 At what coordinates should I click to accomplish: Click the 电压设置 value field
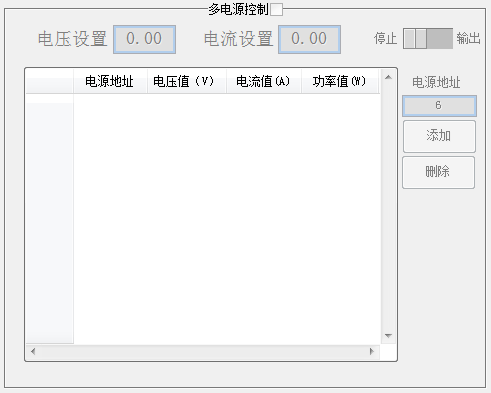coord(144,39)
